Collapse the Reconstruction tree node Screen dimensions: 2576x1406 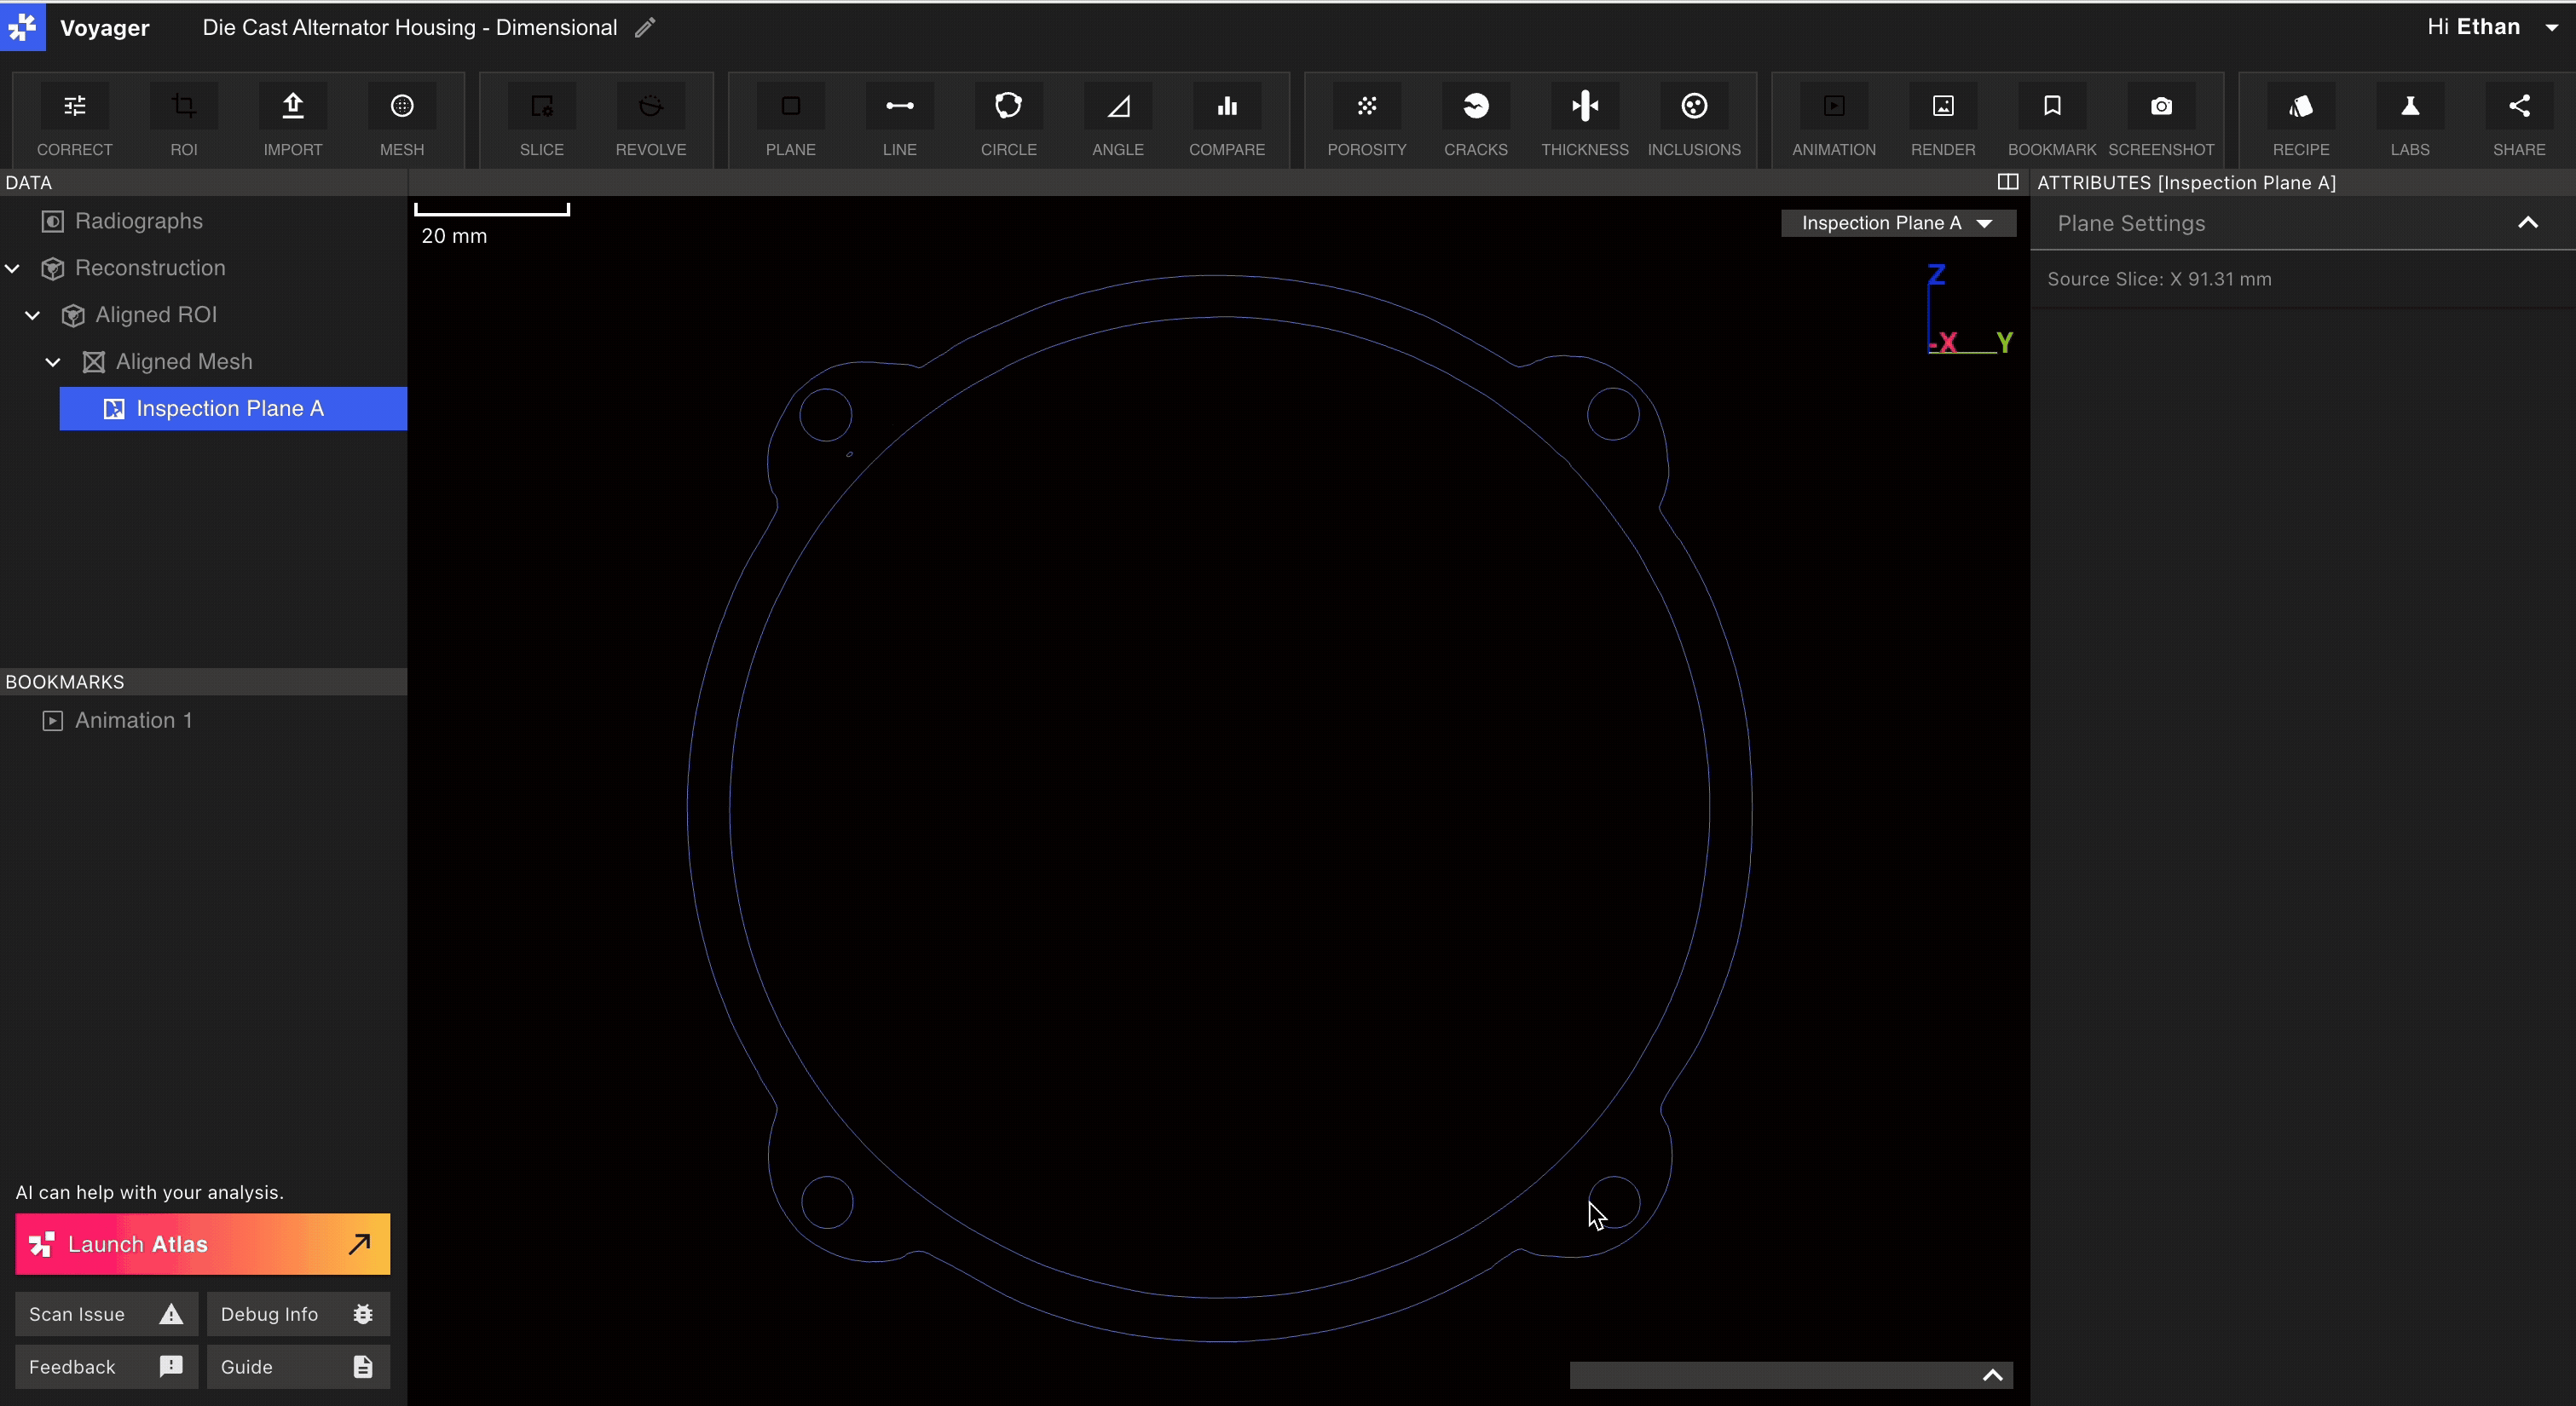point(13,268)
